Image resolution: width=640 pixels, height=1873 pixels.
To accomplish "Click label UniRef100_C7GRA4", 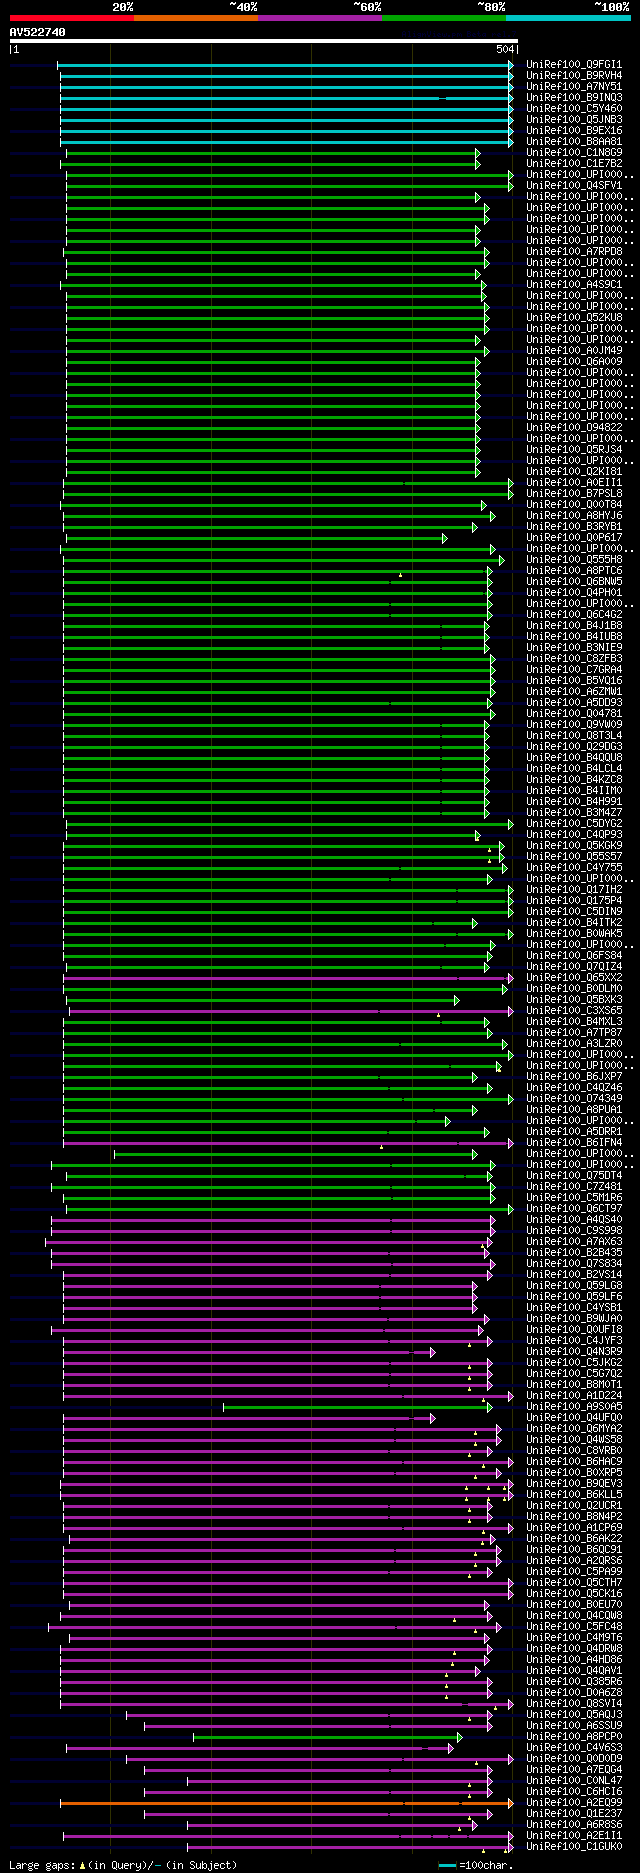I will (x=574, y=670).
